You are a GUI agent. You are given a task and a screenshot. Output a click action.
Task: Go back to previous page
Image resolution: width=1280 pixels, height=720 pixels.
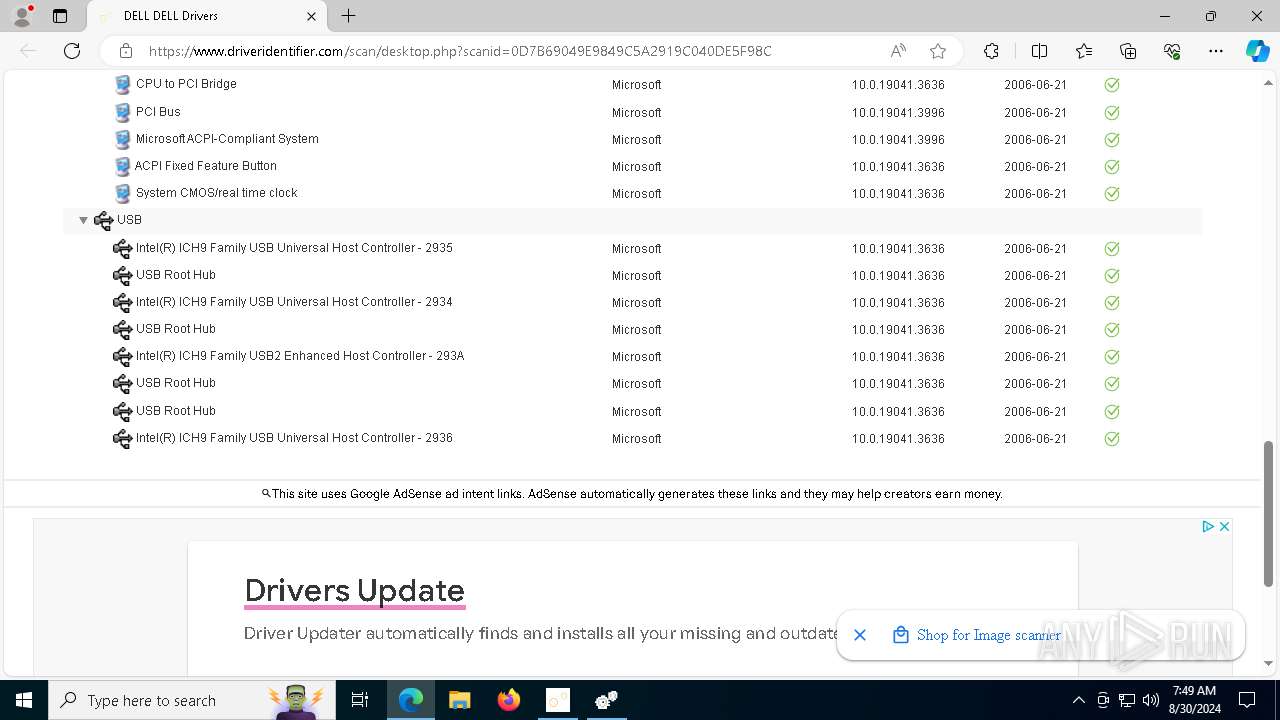click(x=28, y=51)
